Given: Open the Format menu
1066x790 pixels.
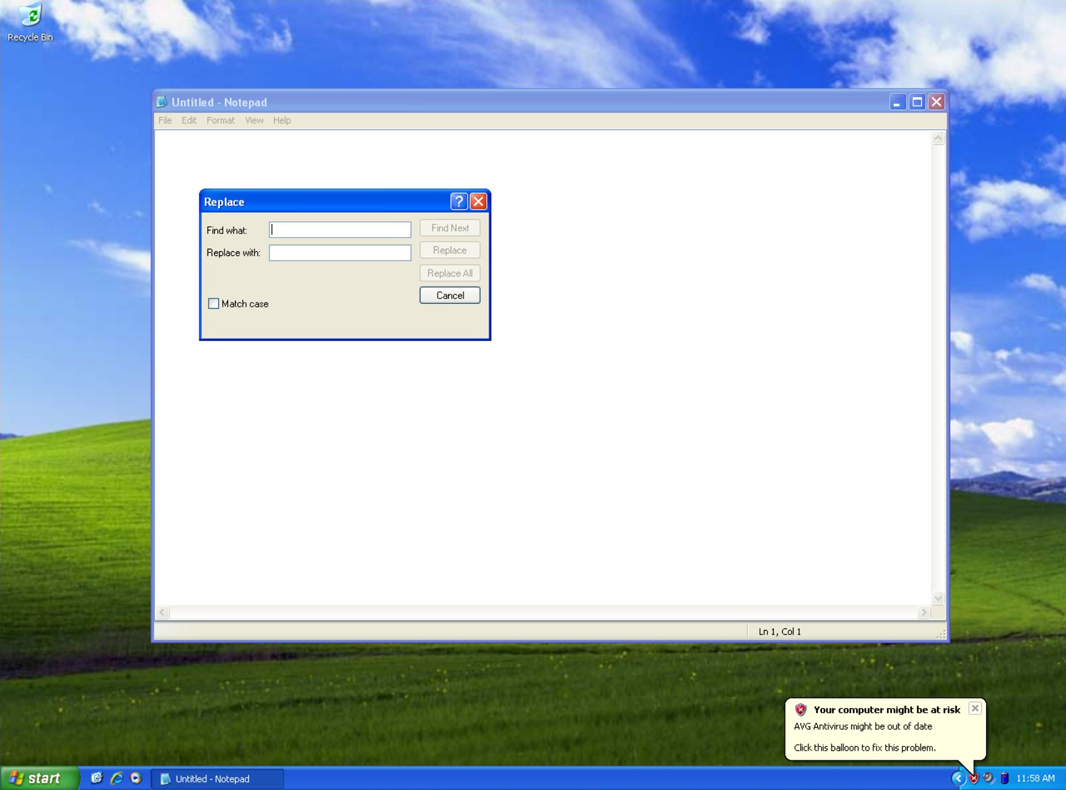Looking at the screenshot, I should point(220,120).
